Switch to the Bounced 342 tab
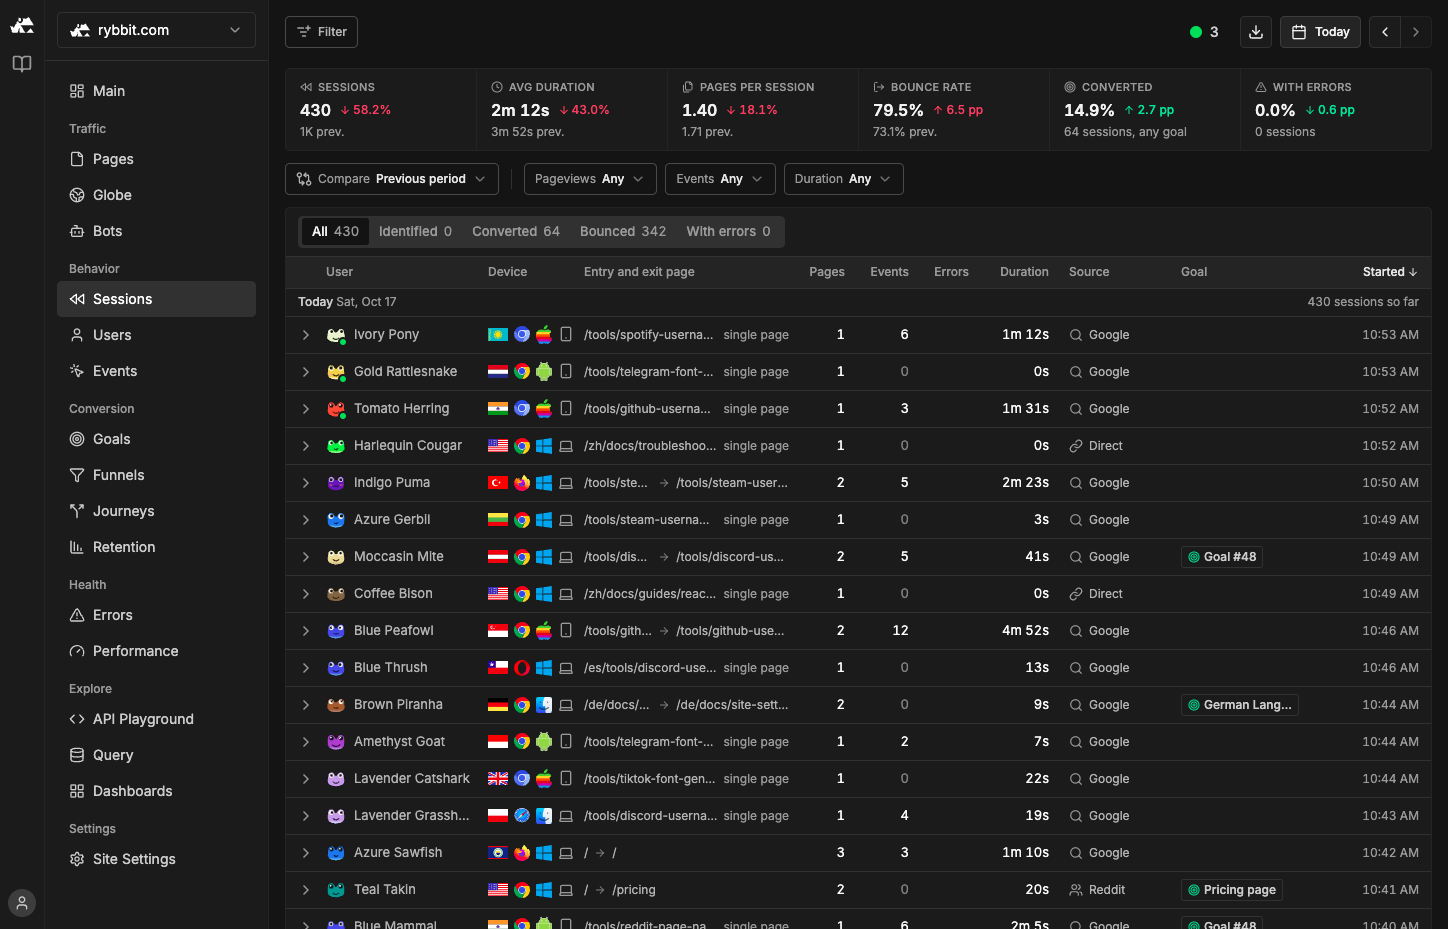 tap(623, 231)
